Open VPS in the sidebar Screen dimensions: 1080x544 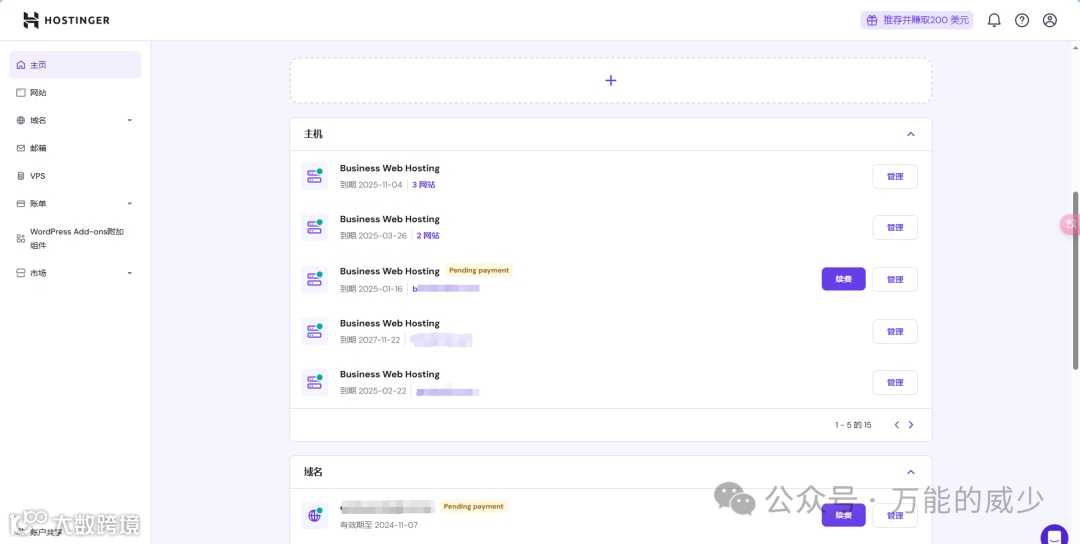75,176
